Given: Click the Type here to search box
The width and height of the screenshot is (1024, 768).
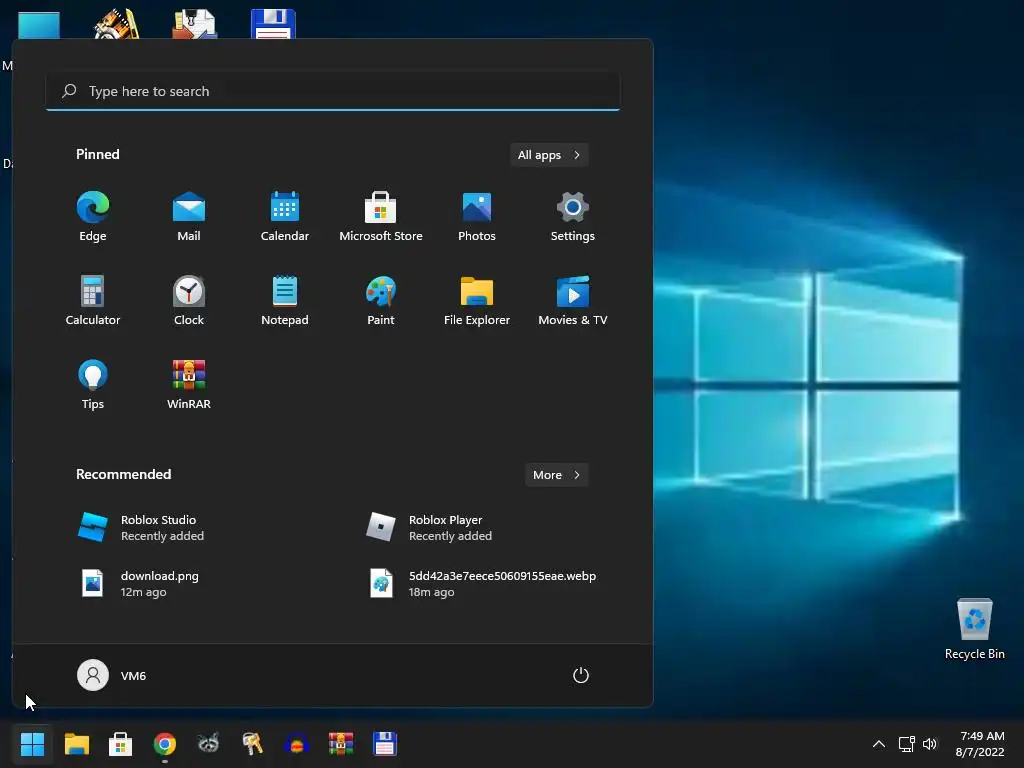Looking at the screenshot, I should pyautogui.click(x=333, y=91).
